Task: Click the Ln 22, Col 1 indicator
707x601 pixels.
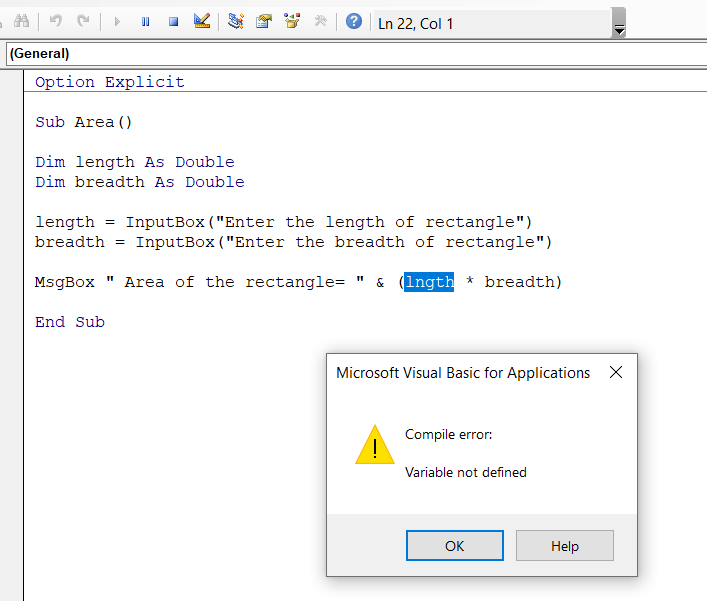Action: point(416,23)
